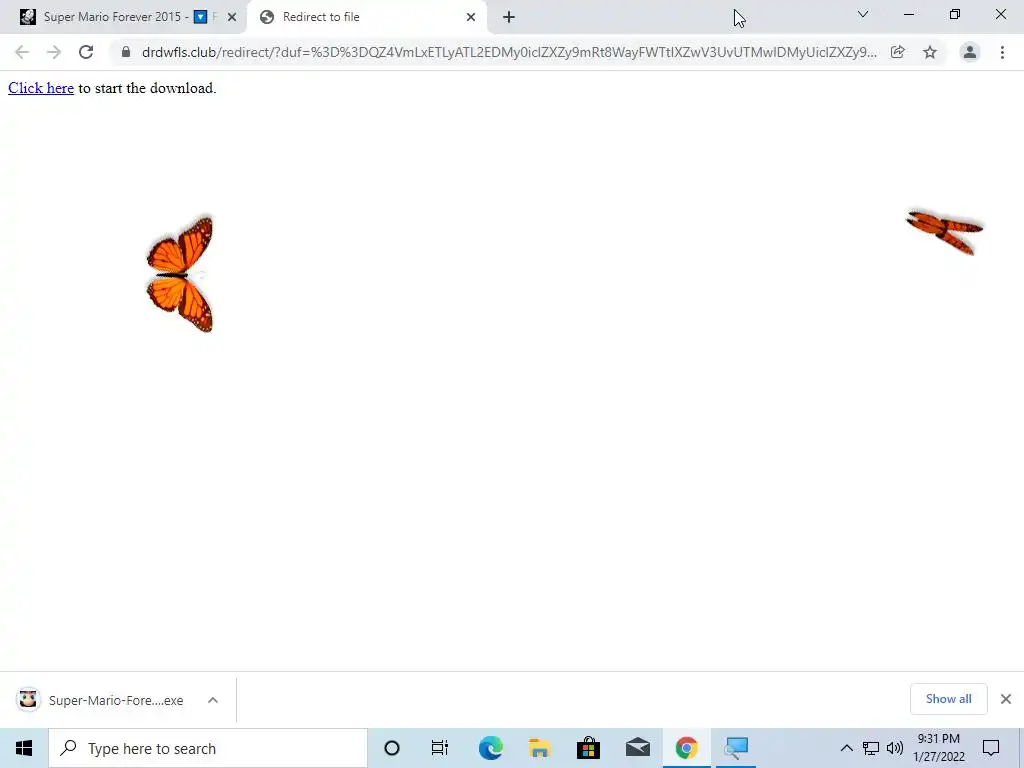Share this page using the share icon
This screenshot has width=1024, height=768.
(898, 52)
